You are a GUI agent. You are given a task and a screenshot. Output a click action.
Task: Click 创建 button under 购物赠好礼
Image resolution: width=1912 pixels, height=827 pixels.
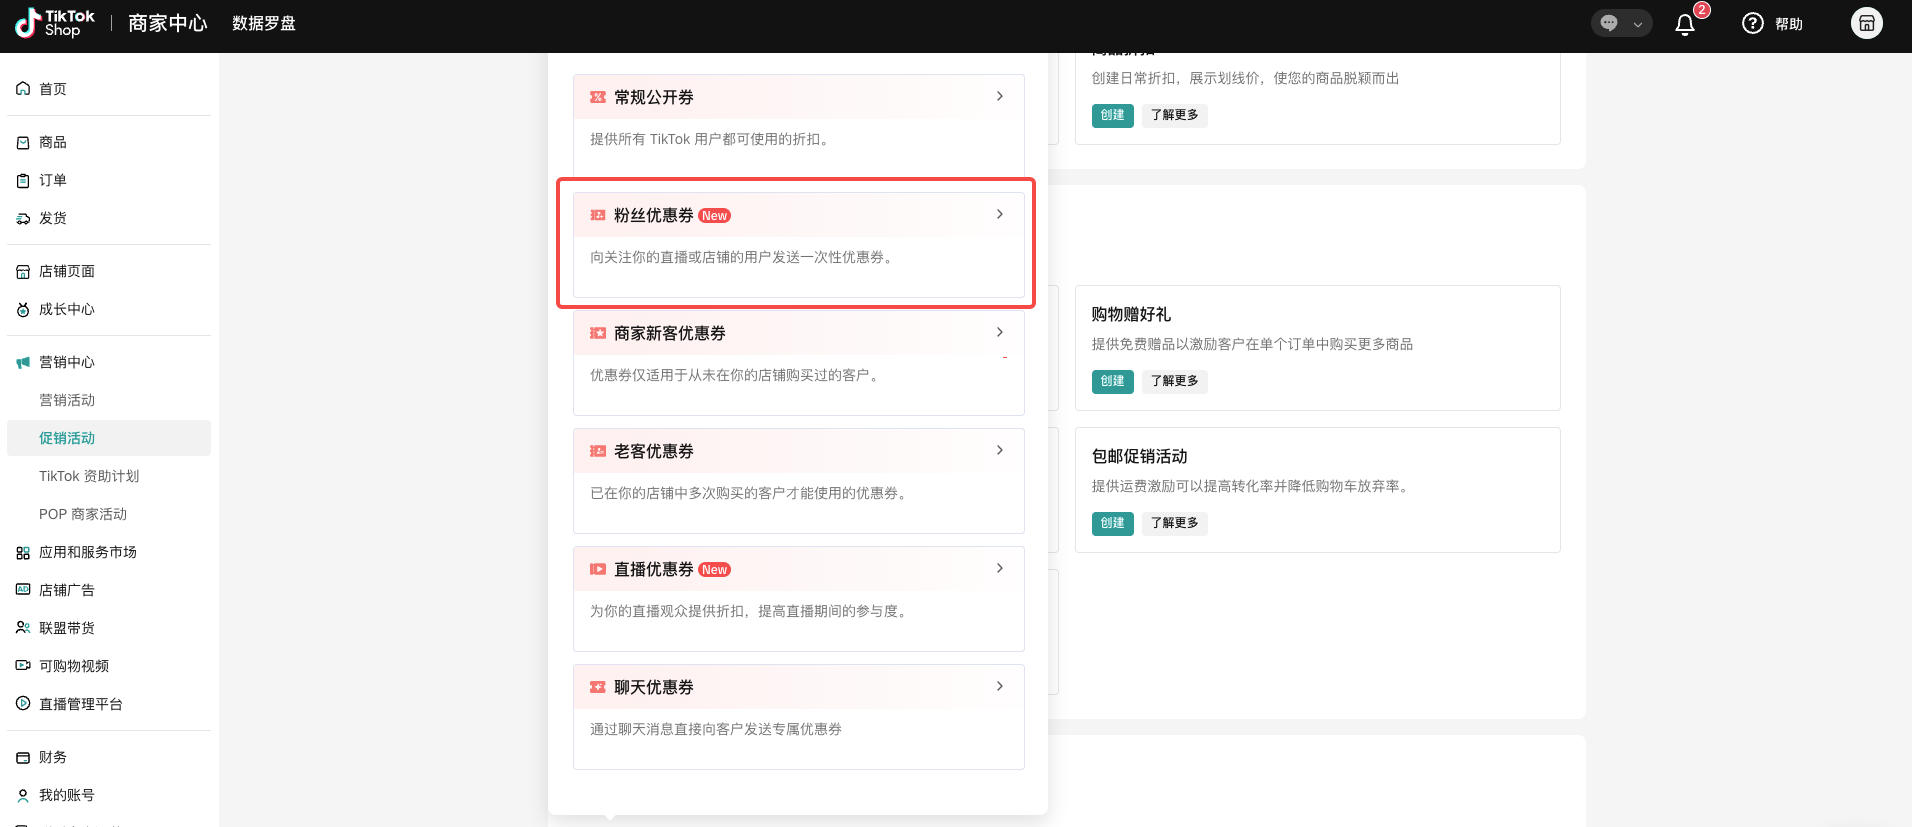pyautogui.click(x=1112, y=381)
